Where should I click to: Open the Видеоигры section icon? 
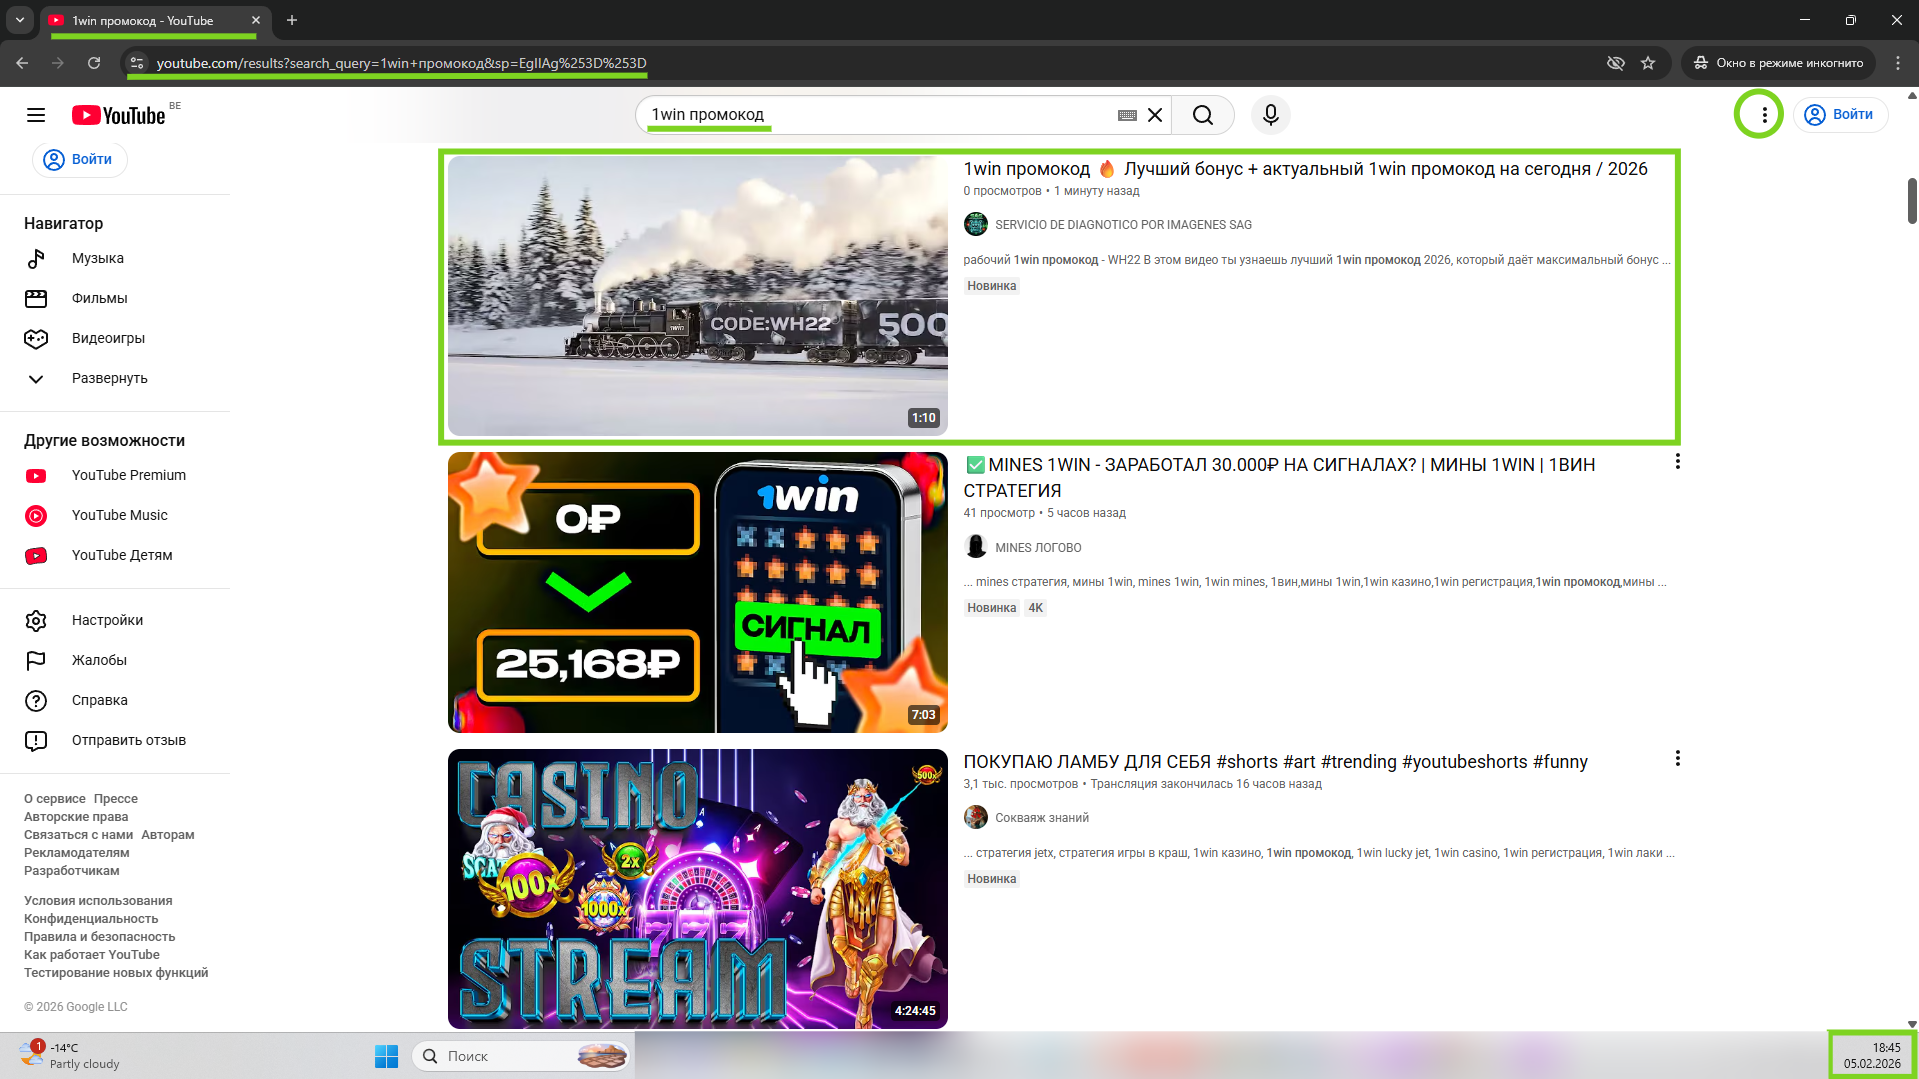tap(36, 339)
